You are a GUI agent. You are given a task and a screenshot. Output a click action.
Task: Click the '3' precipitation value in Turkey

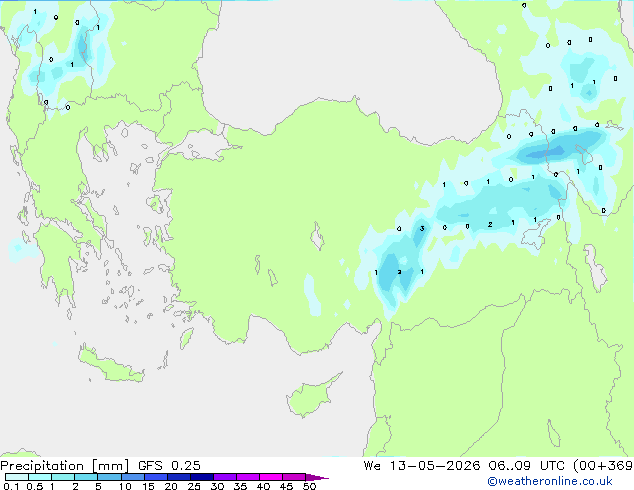422,229
